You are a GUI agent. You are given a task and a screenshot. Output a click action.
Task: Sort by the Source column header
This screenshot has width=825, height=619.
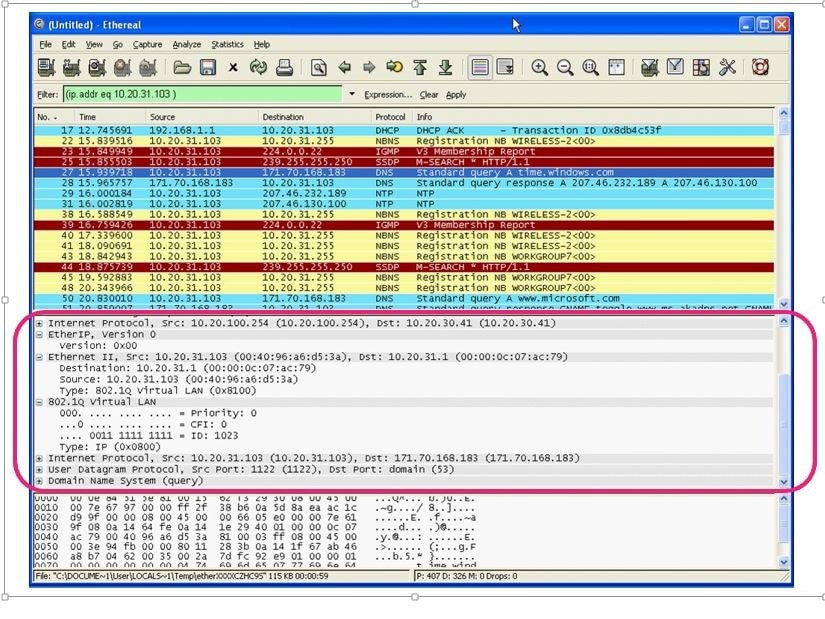(202, 117)
